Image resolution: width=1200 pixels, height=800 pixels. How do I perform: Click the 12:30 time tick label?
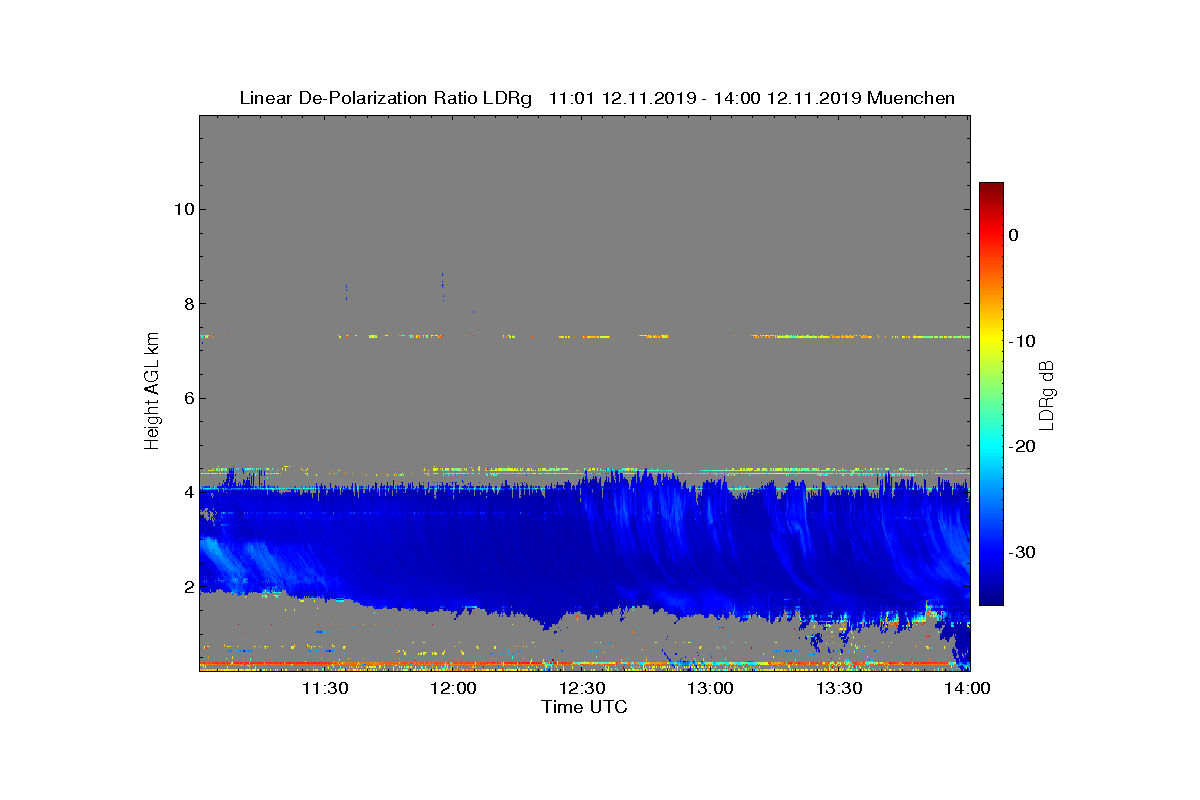coord(583,688)
